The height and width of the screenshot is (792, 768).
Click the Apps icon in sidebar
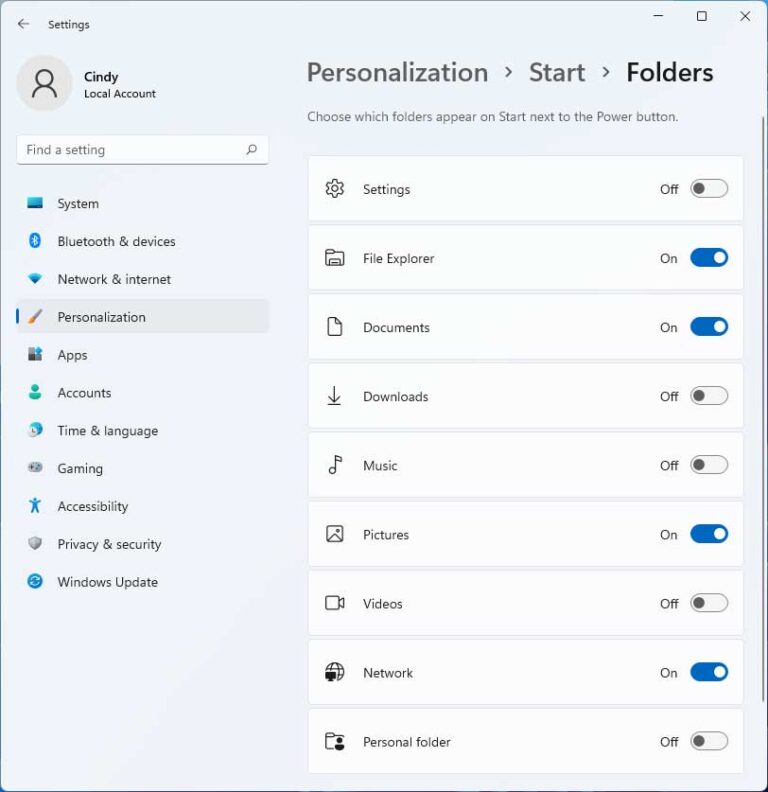point(35,354)
